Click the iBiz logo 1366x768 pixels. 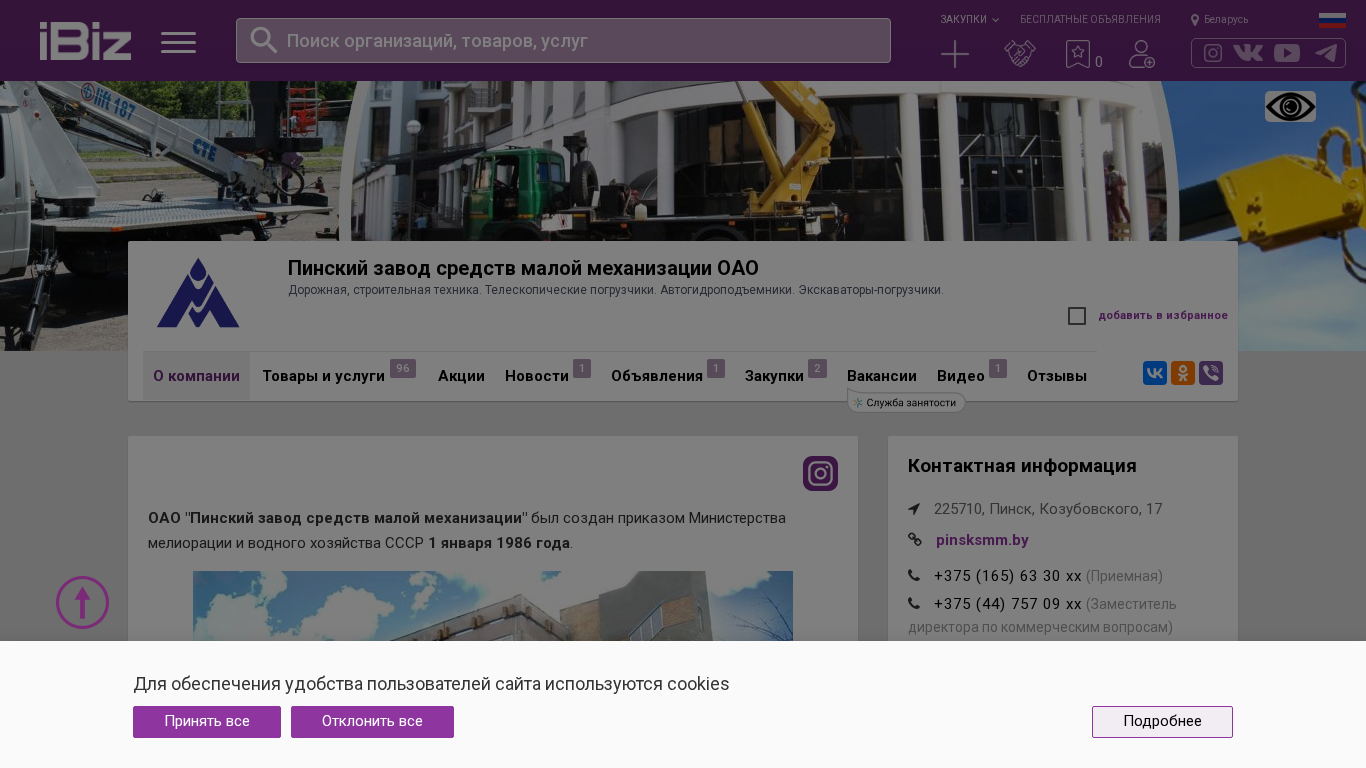[x=85, y=41]
